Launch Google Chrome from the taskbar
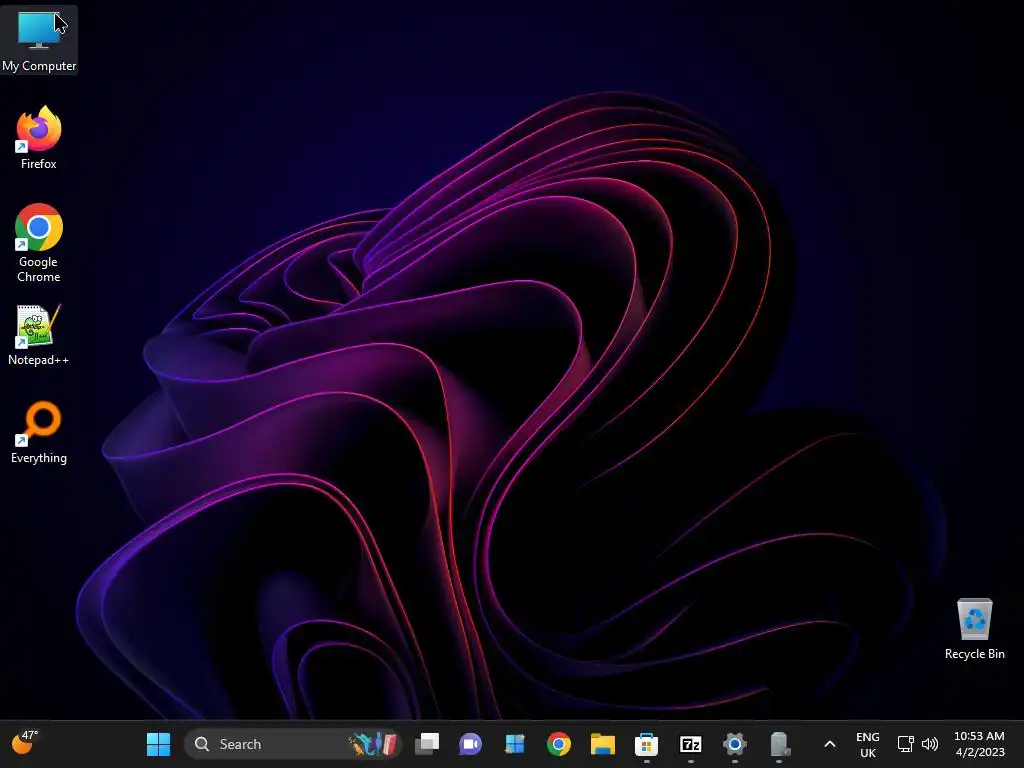 click(559, 744)
